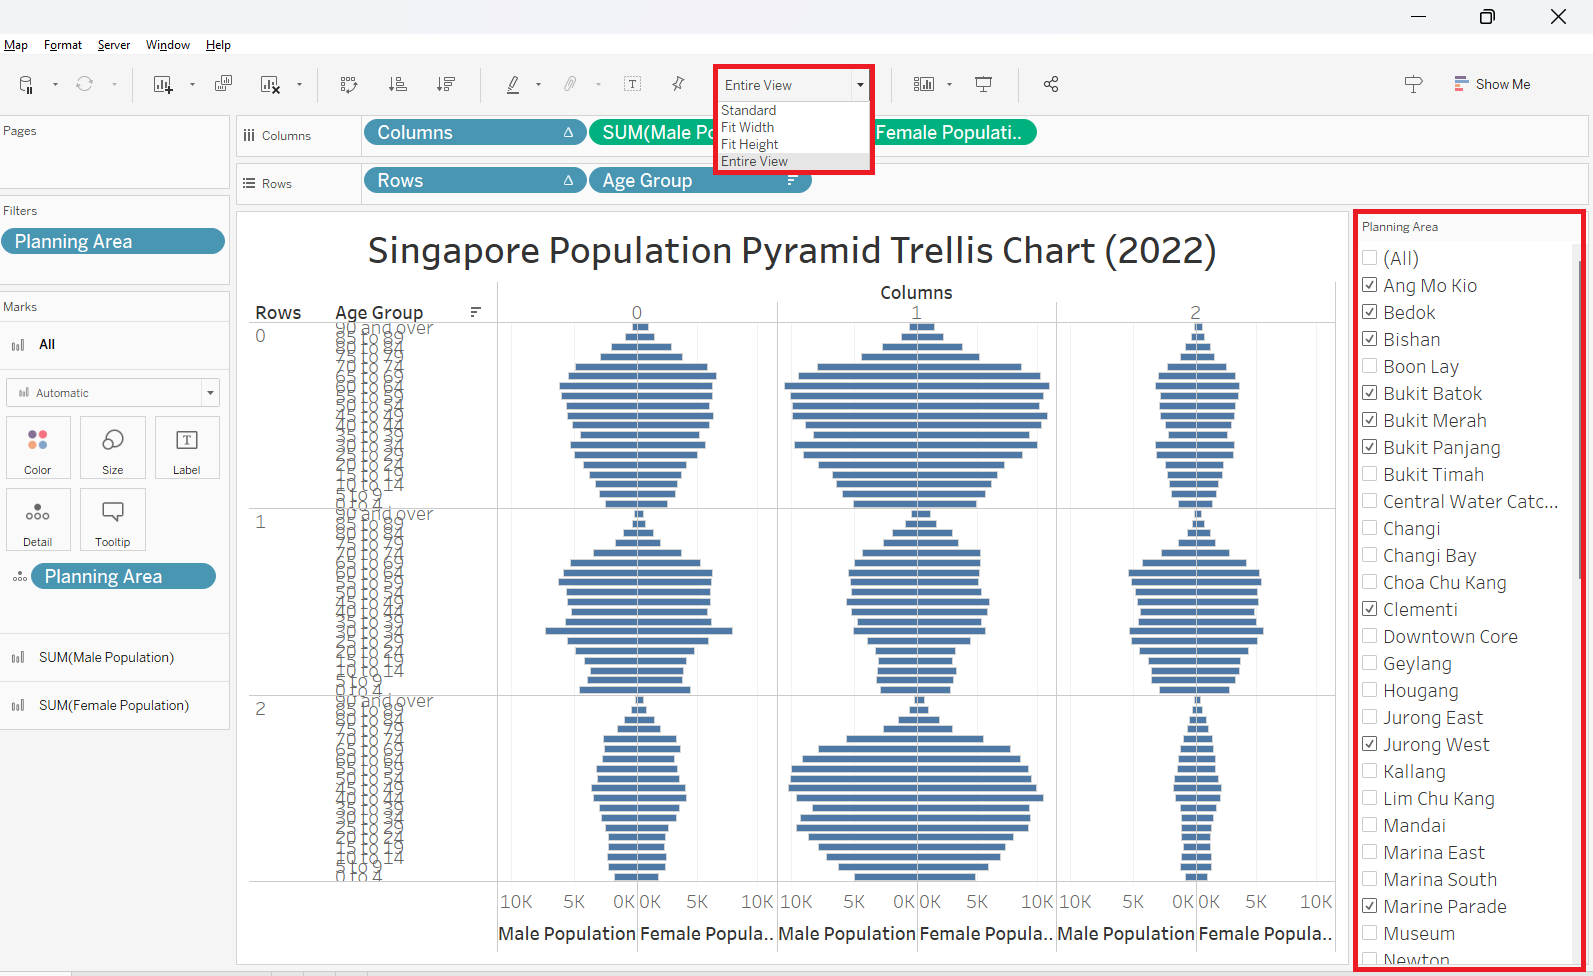The width and height of the screenshot is (1593, 976).
Task: Check the Boon Lay checkbox
Action: click(x=1370, y=366)
